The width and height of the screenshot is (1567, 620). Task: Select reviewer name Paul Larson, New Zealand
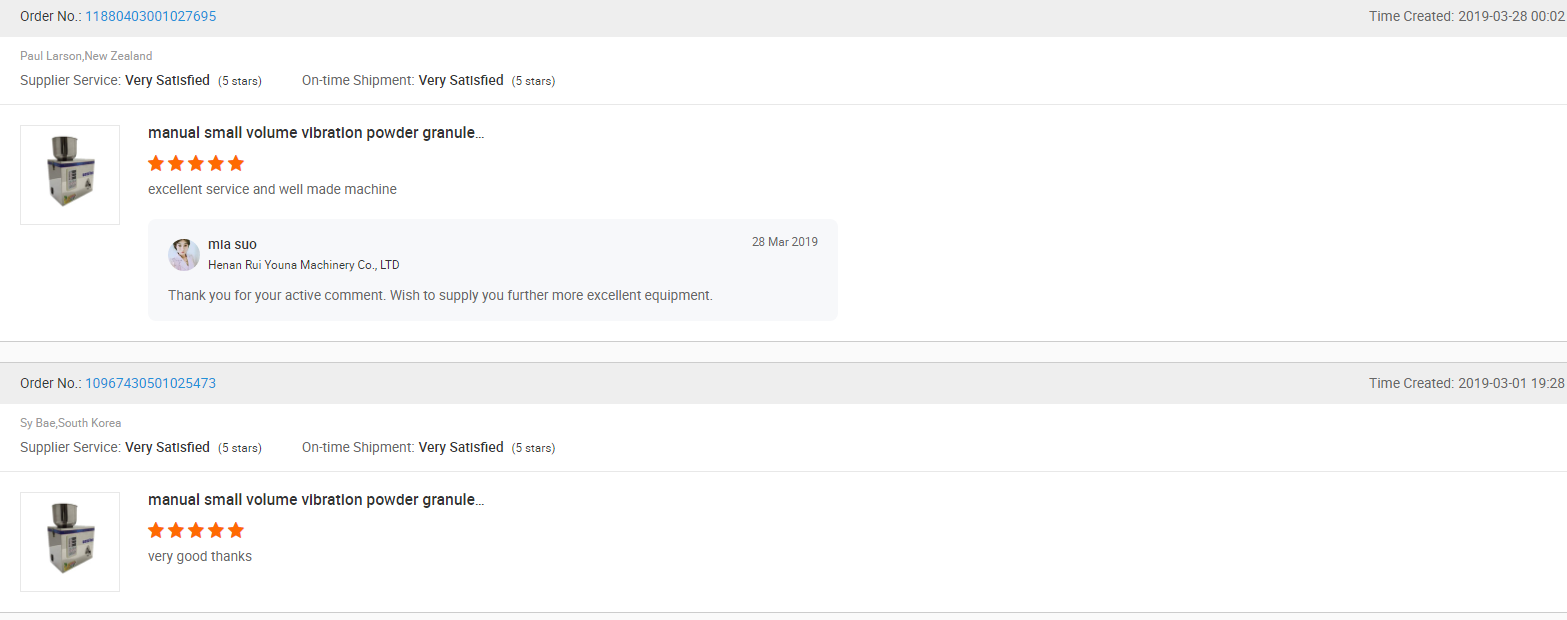click(86, 56)
